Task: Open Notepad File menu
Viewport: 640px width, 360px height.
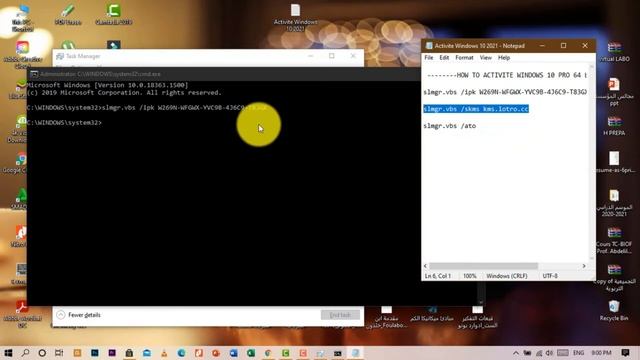Action: 429,58
